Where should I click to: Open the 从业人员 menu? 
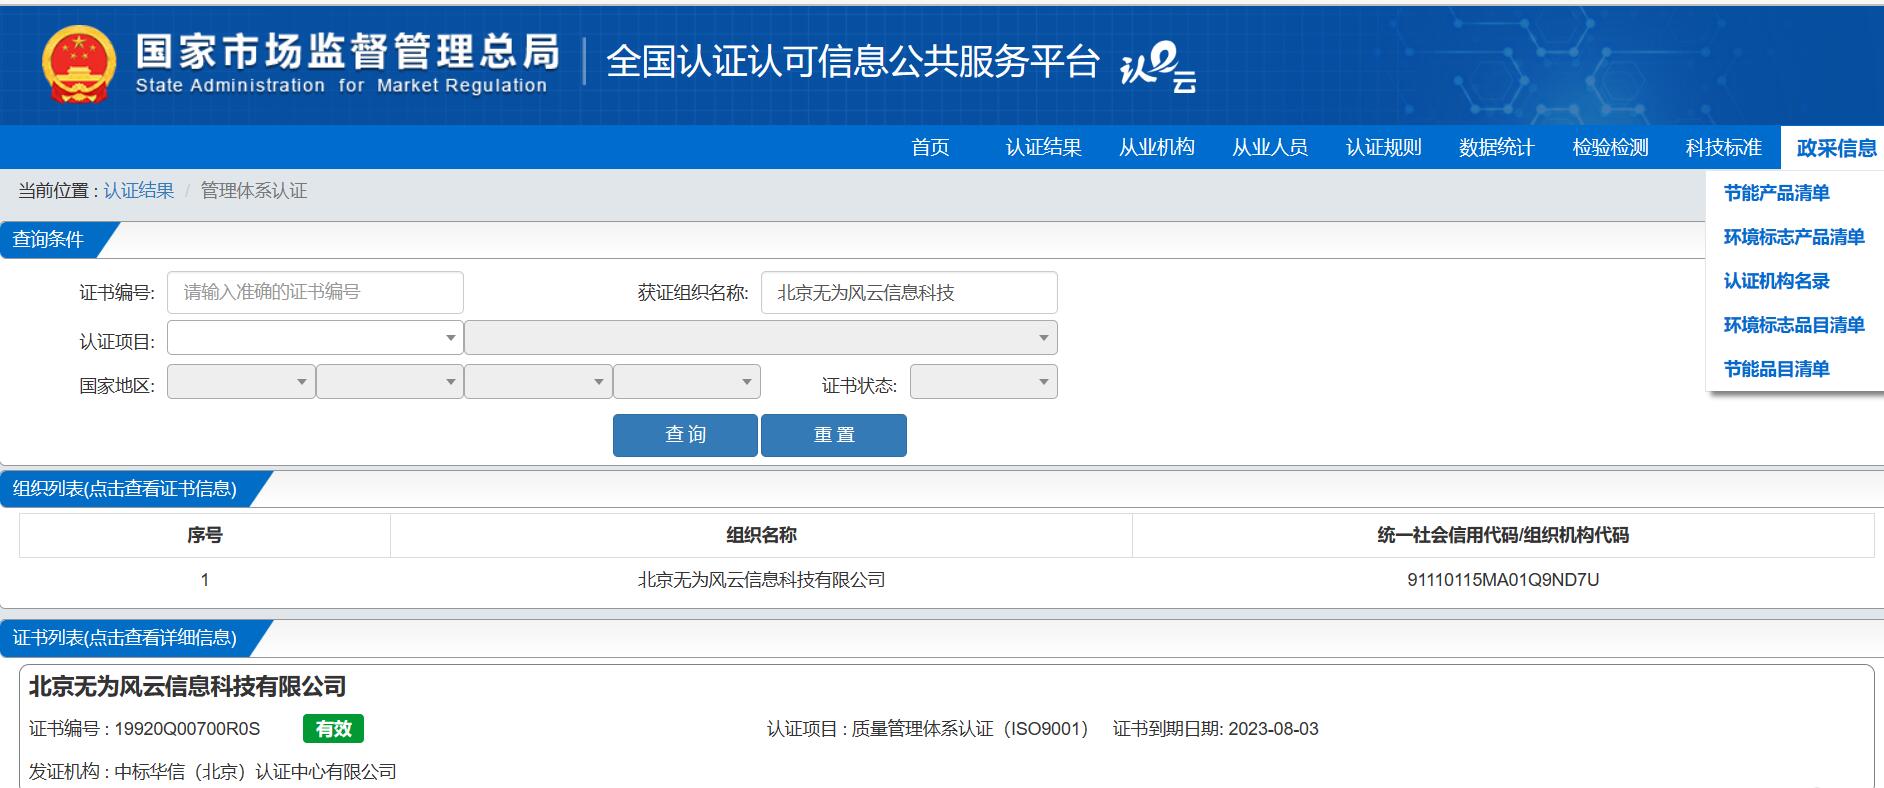click(1270, 147)
